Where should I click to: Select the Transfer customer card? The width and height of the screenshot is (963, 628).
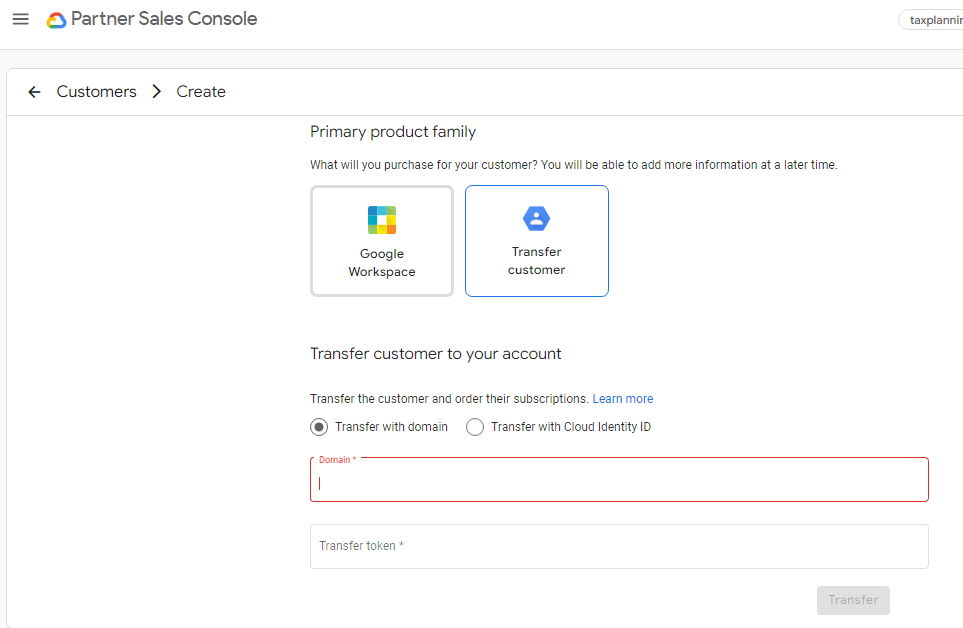tap(537, 241)
